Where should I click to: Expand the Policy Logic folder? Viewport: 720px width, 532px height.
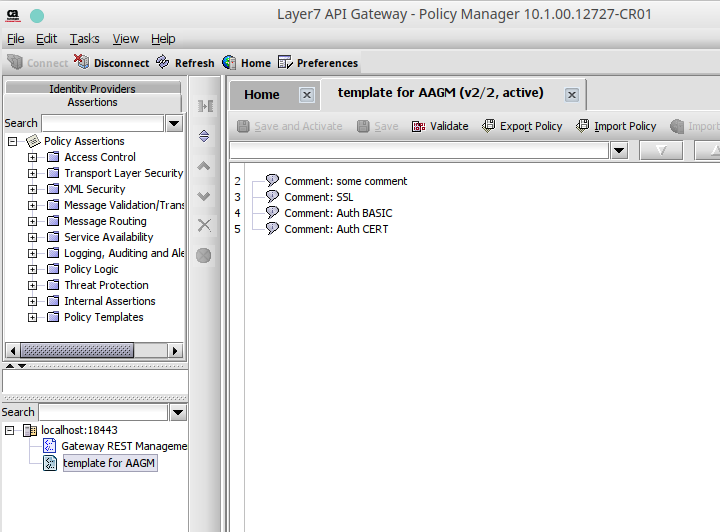tap(33, 269)
